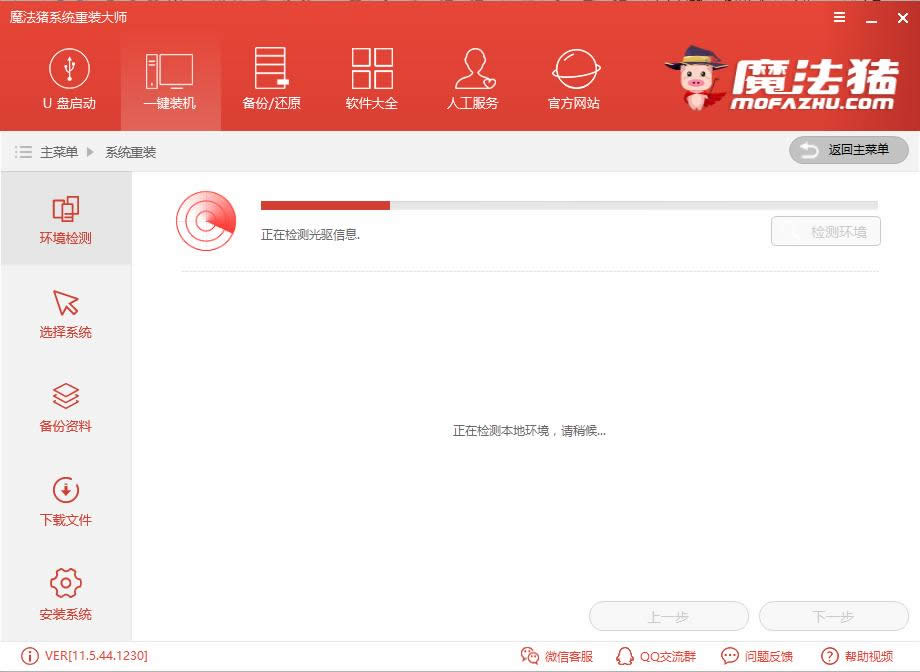Image resolution: width=920 pixels, height=672 pixels.
Task: Click the environment detection progress bar
Action: [x=568, y=205]
